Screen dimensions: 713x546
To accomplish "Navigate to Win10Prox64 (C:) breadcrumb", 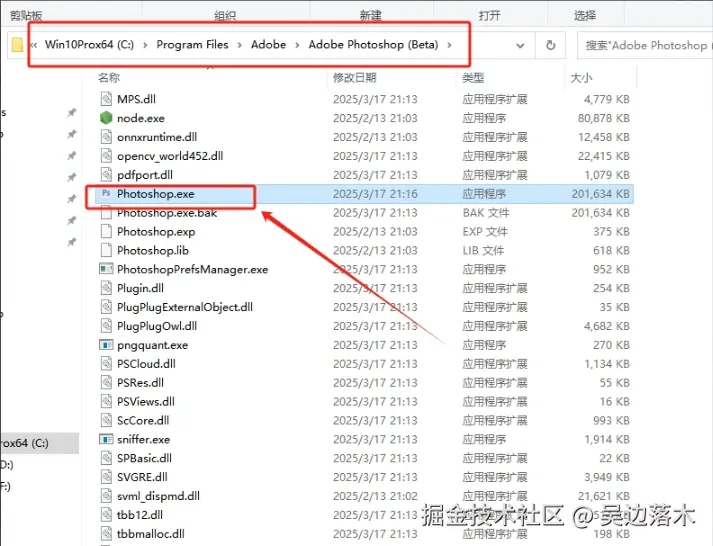I will [90, 45].
